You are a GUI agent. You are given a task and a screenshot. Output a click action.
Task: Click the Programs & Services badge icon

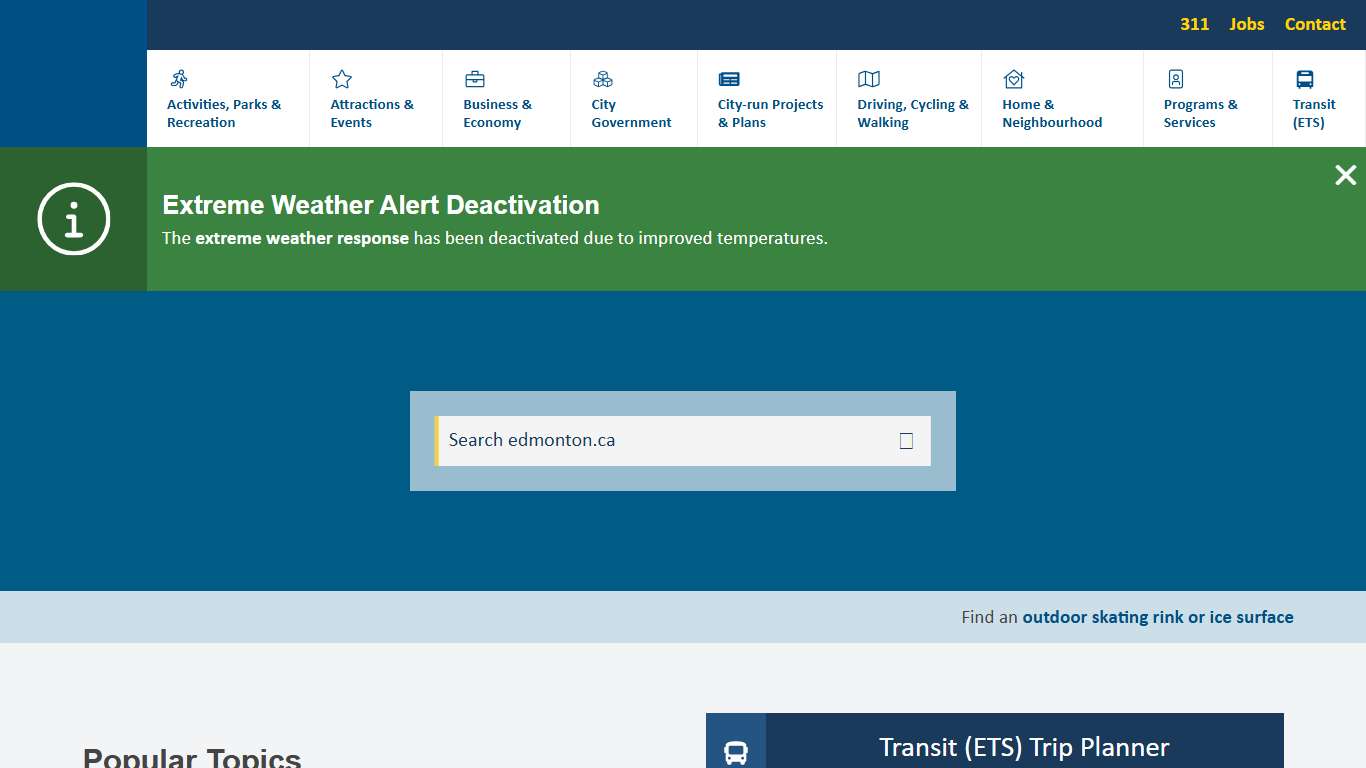click(x=1176, y=79)
